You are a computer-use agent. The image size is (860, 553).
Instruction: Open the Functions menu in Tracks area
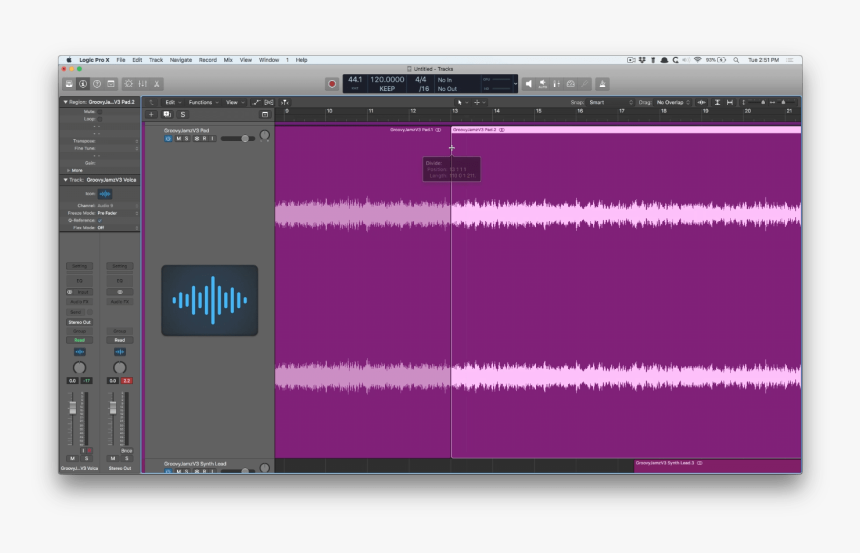click(203, 102)
